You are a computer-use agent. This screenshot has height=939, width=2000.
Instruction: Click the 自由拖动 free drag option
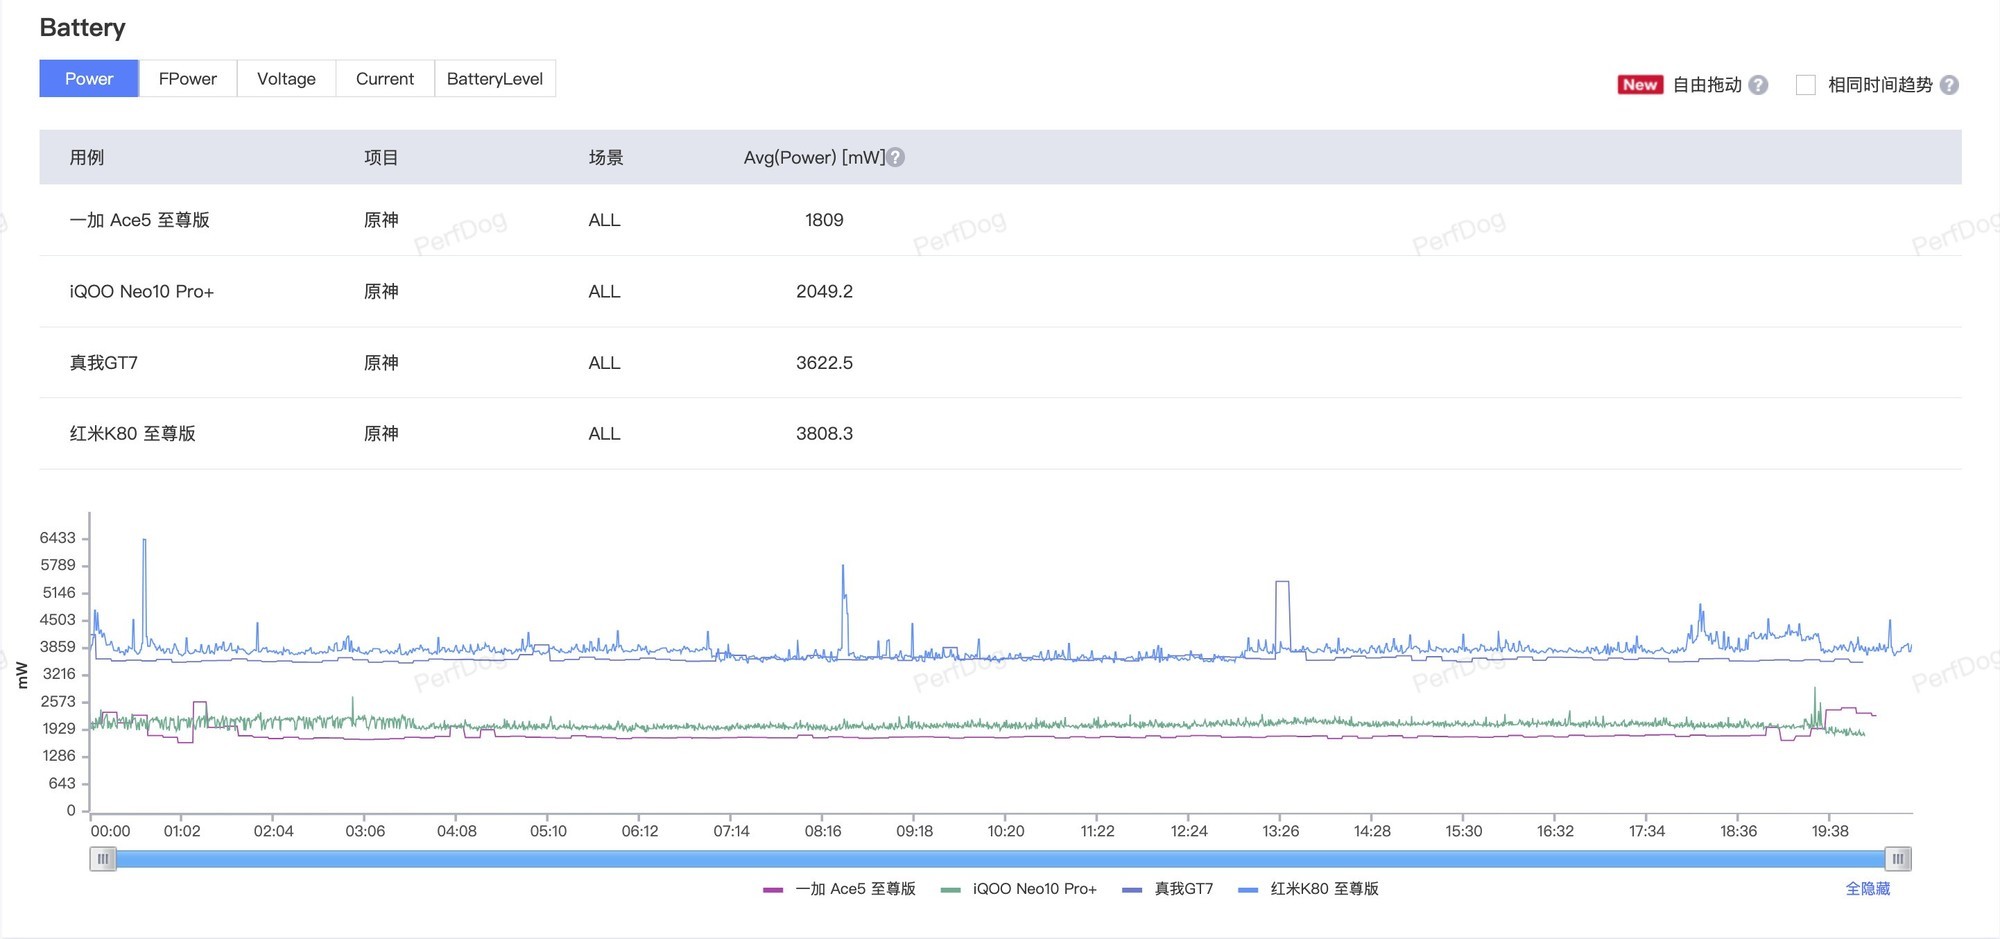[x=1707, y=85]
